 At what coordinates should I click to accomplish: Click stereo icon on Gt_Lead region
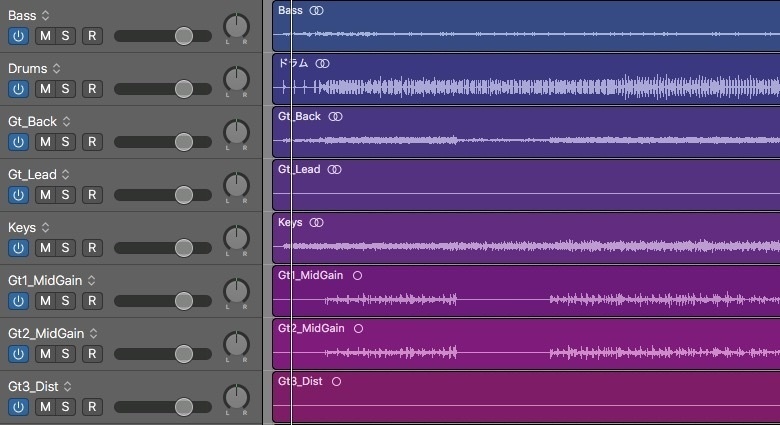point(334,170)
